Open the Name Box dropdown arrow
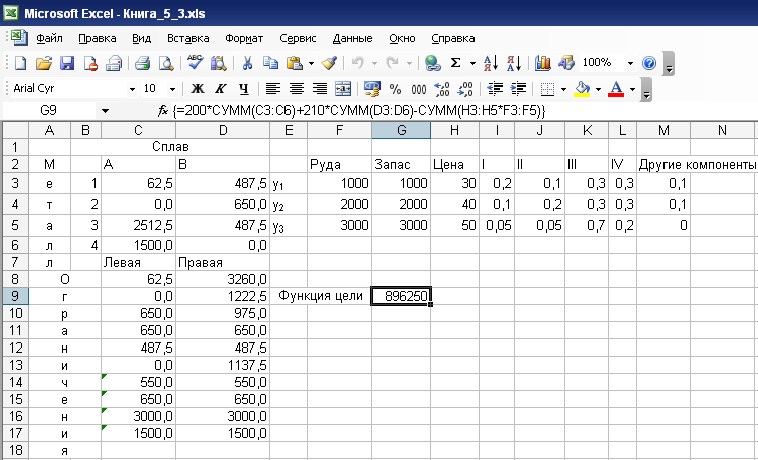The width and height of the screenshot is (758, 460). (105, 111)
